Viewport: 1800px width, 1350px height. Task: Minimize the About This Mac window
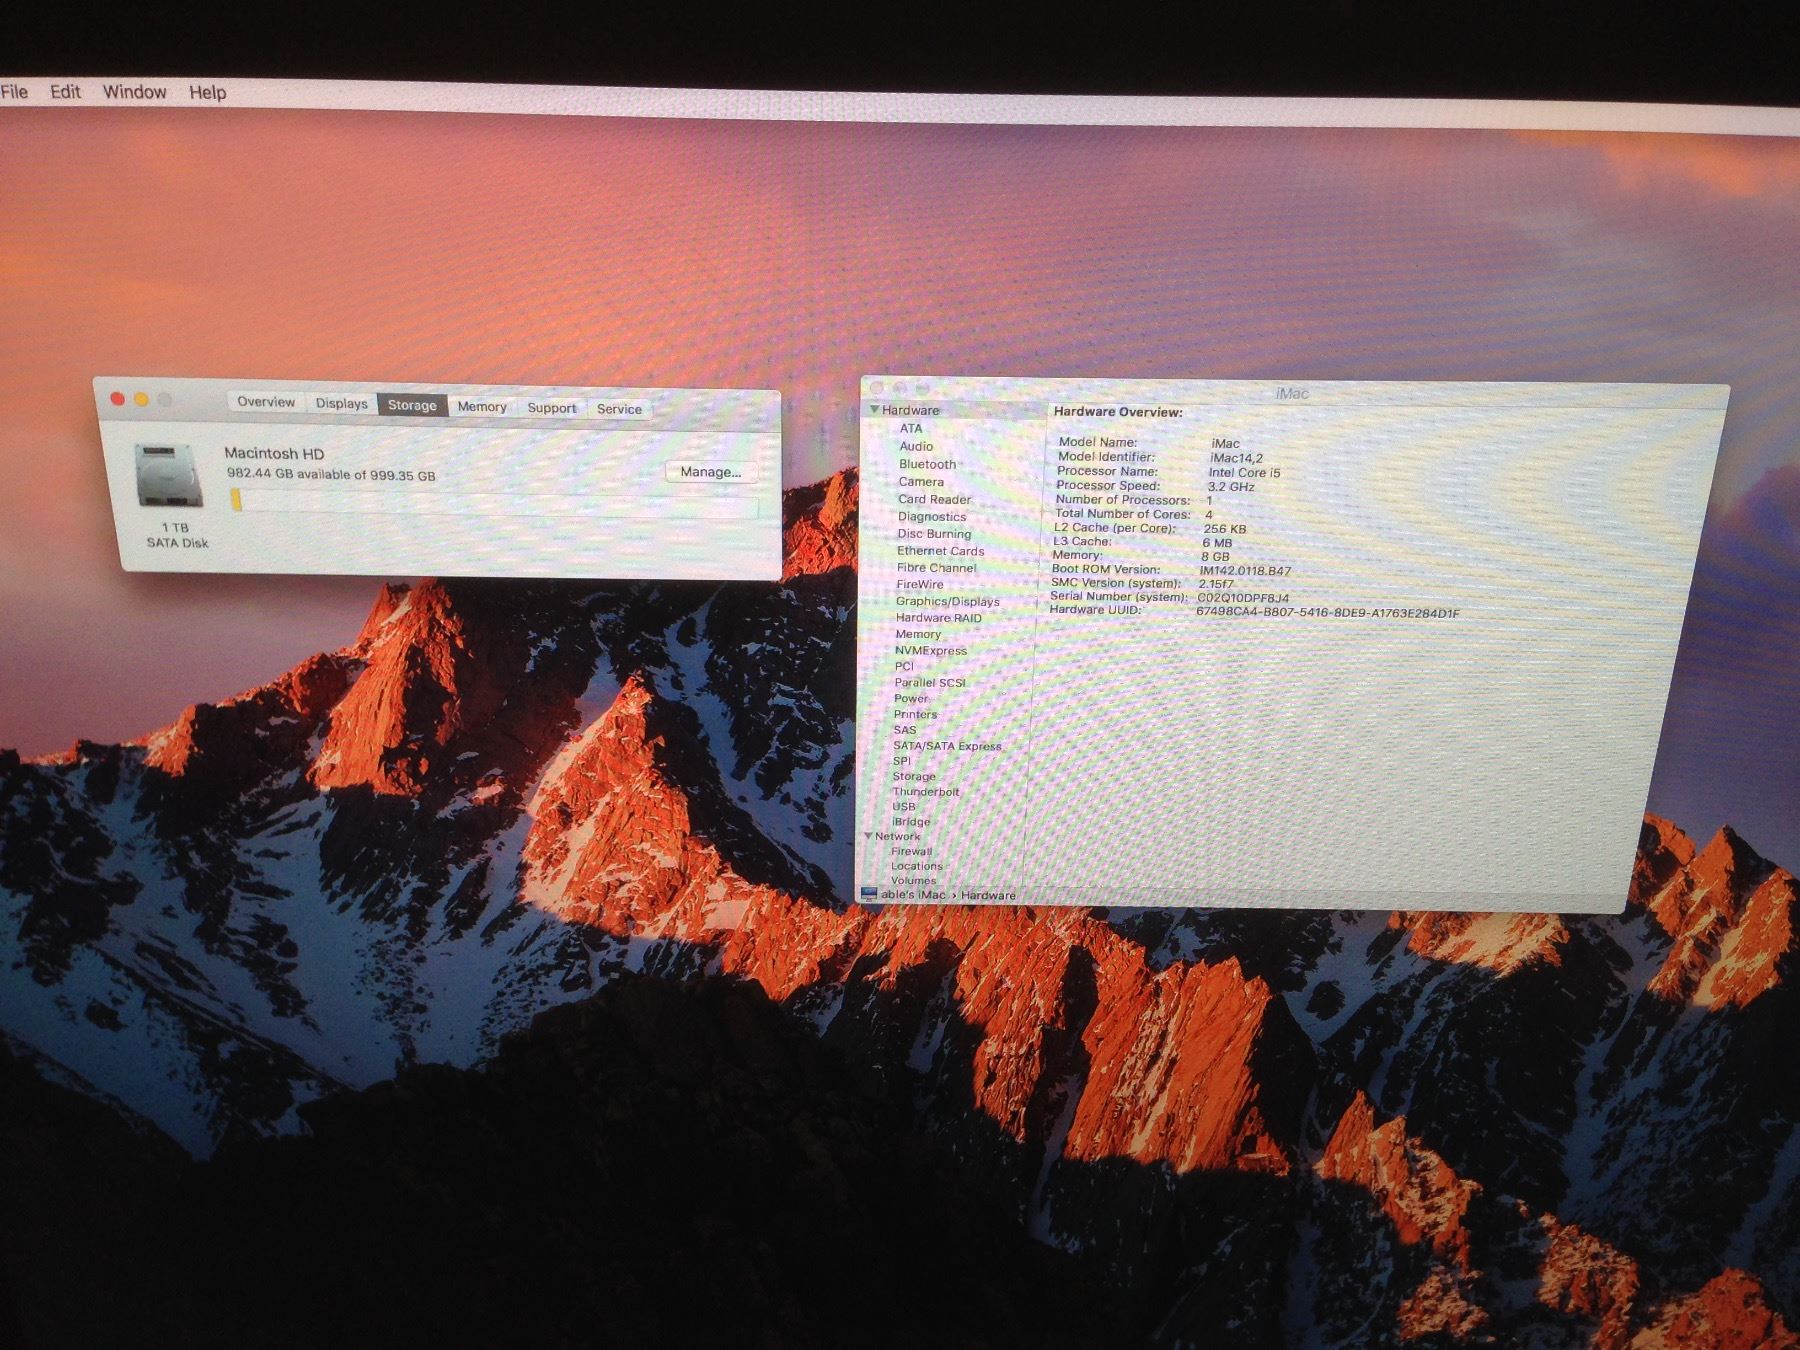[x=141, y=400]
